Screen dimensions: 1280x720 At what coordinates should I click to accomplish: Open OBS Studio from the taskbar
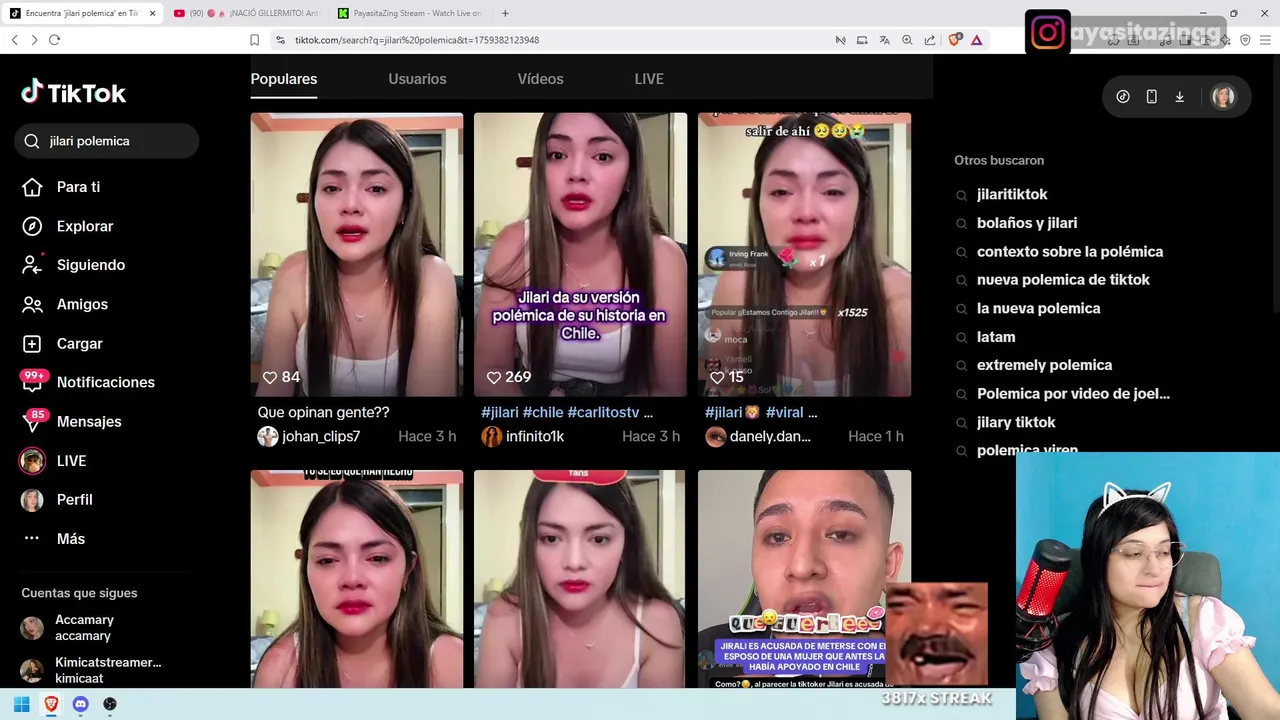(x=110, y=704)
